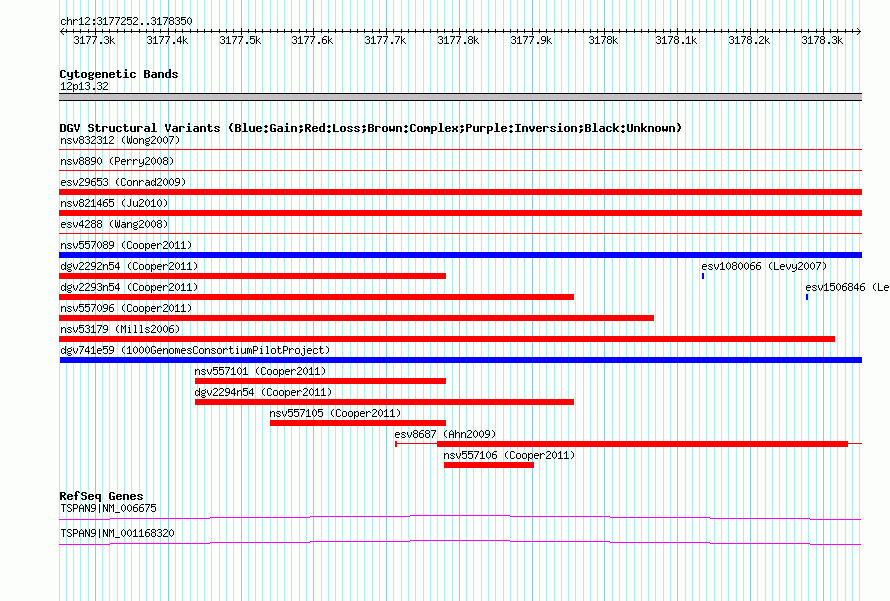Click the blue gain bar of dgv741e59
This screenshot has width=890, height=601.
coord(460,360)
